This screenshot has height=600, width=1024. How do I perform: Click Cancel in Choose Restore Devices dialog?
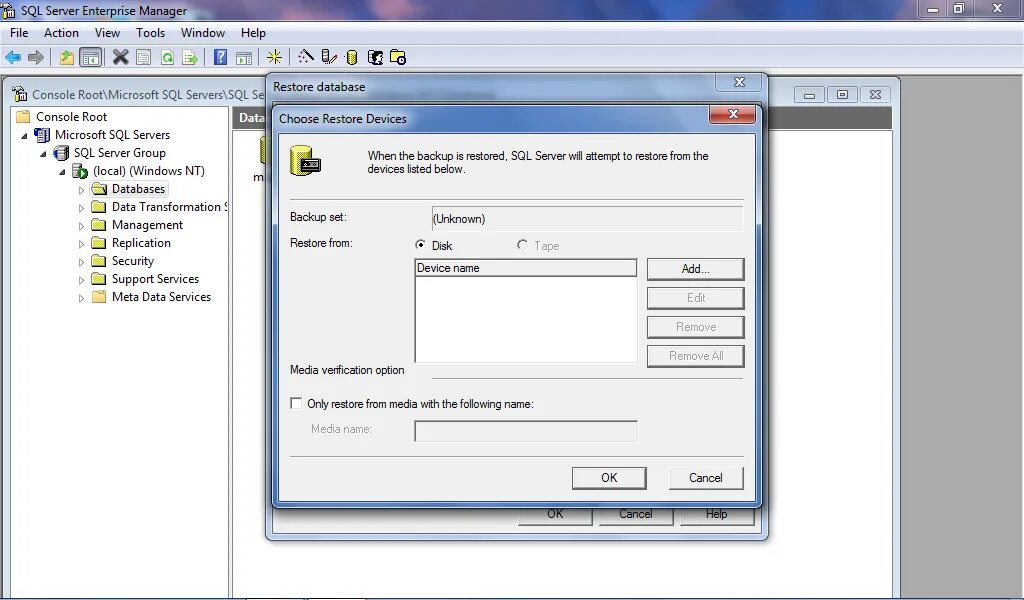(706, 478)
